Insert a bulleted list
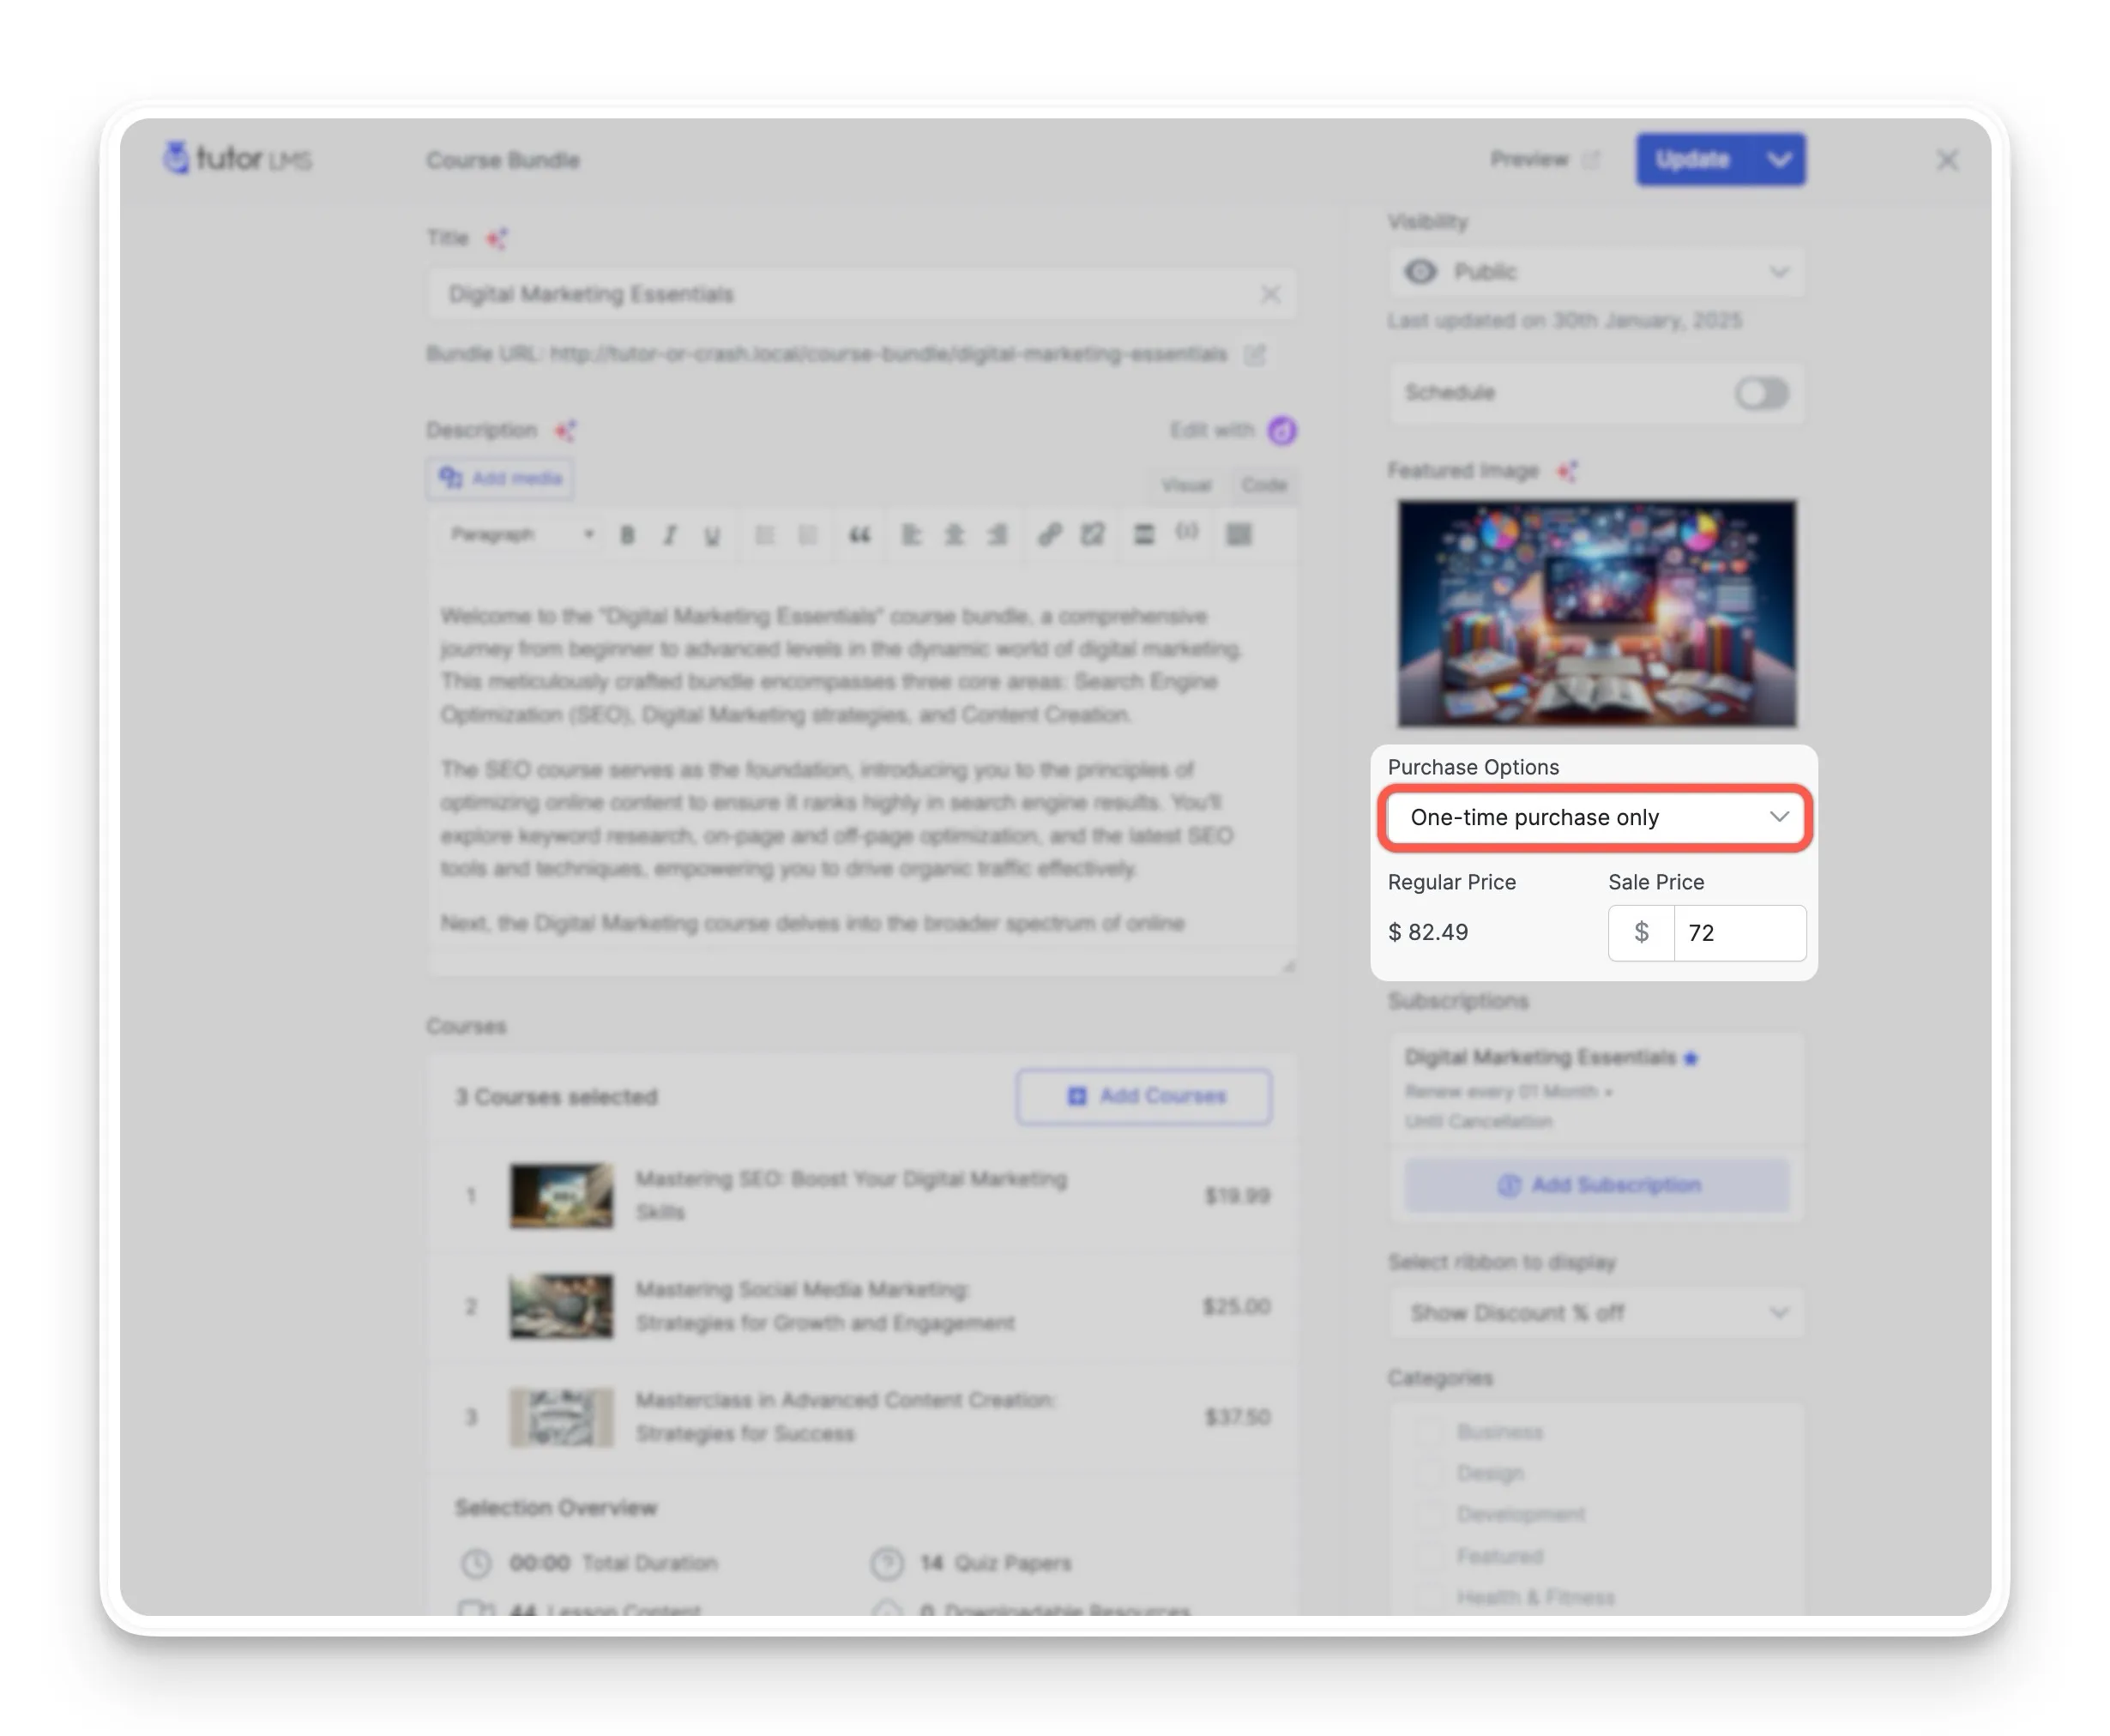Image resolution: width=2110 pixels, height=1736 pixels. 765,535
